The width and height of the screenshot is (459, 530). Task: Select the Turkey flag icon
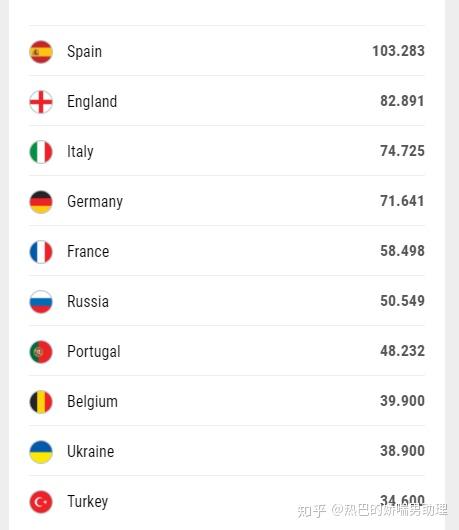click(41, 502)
